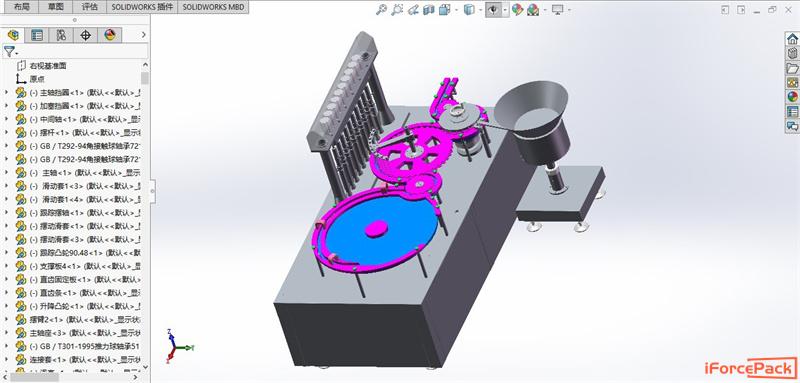Open the feature tree filter dropdown
This screenshot has width=800, height=383.
tap(10, 51)
